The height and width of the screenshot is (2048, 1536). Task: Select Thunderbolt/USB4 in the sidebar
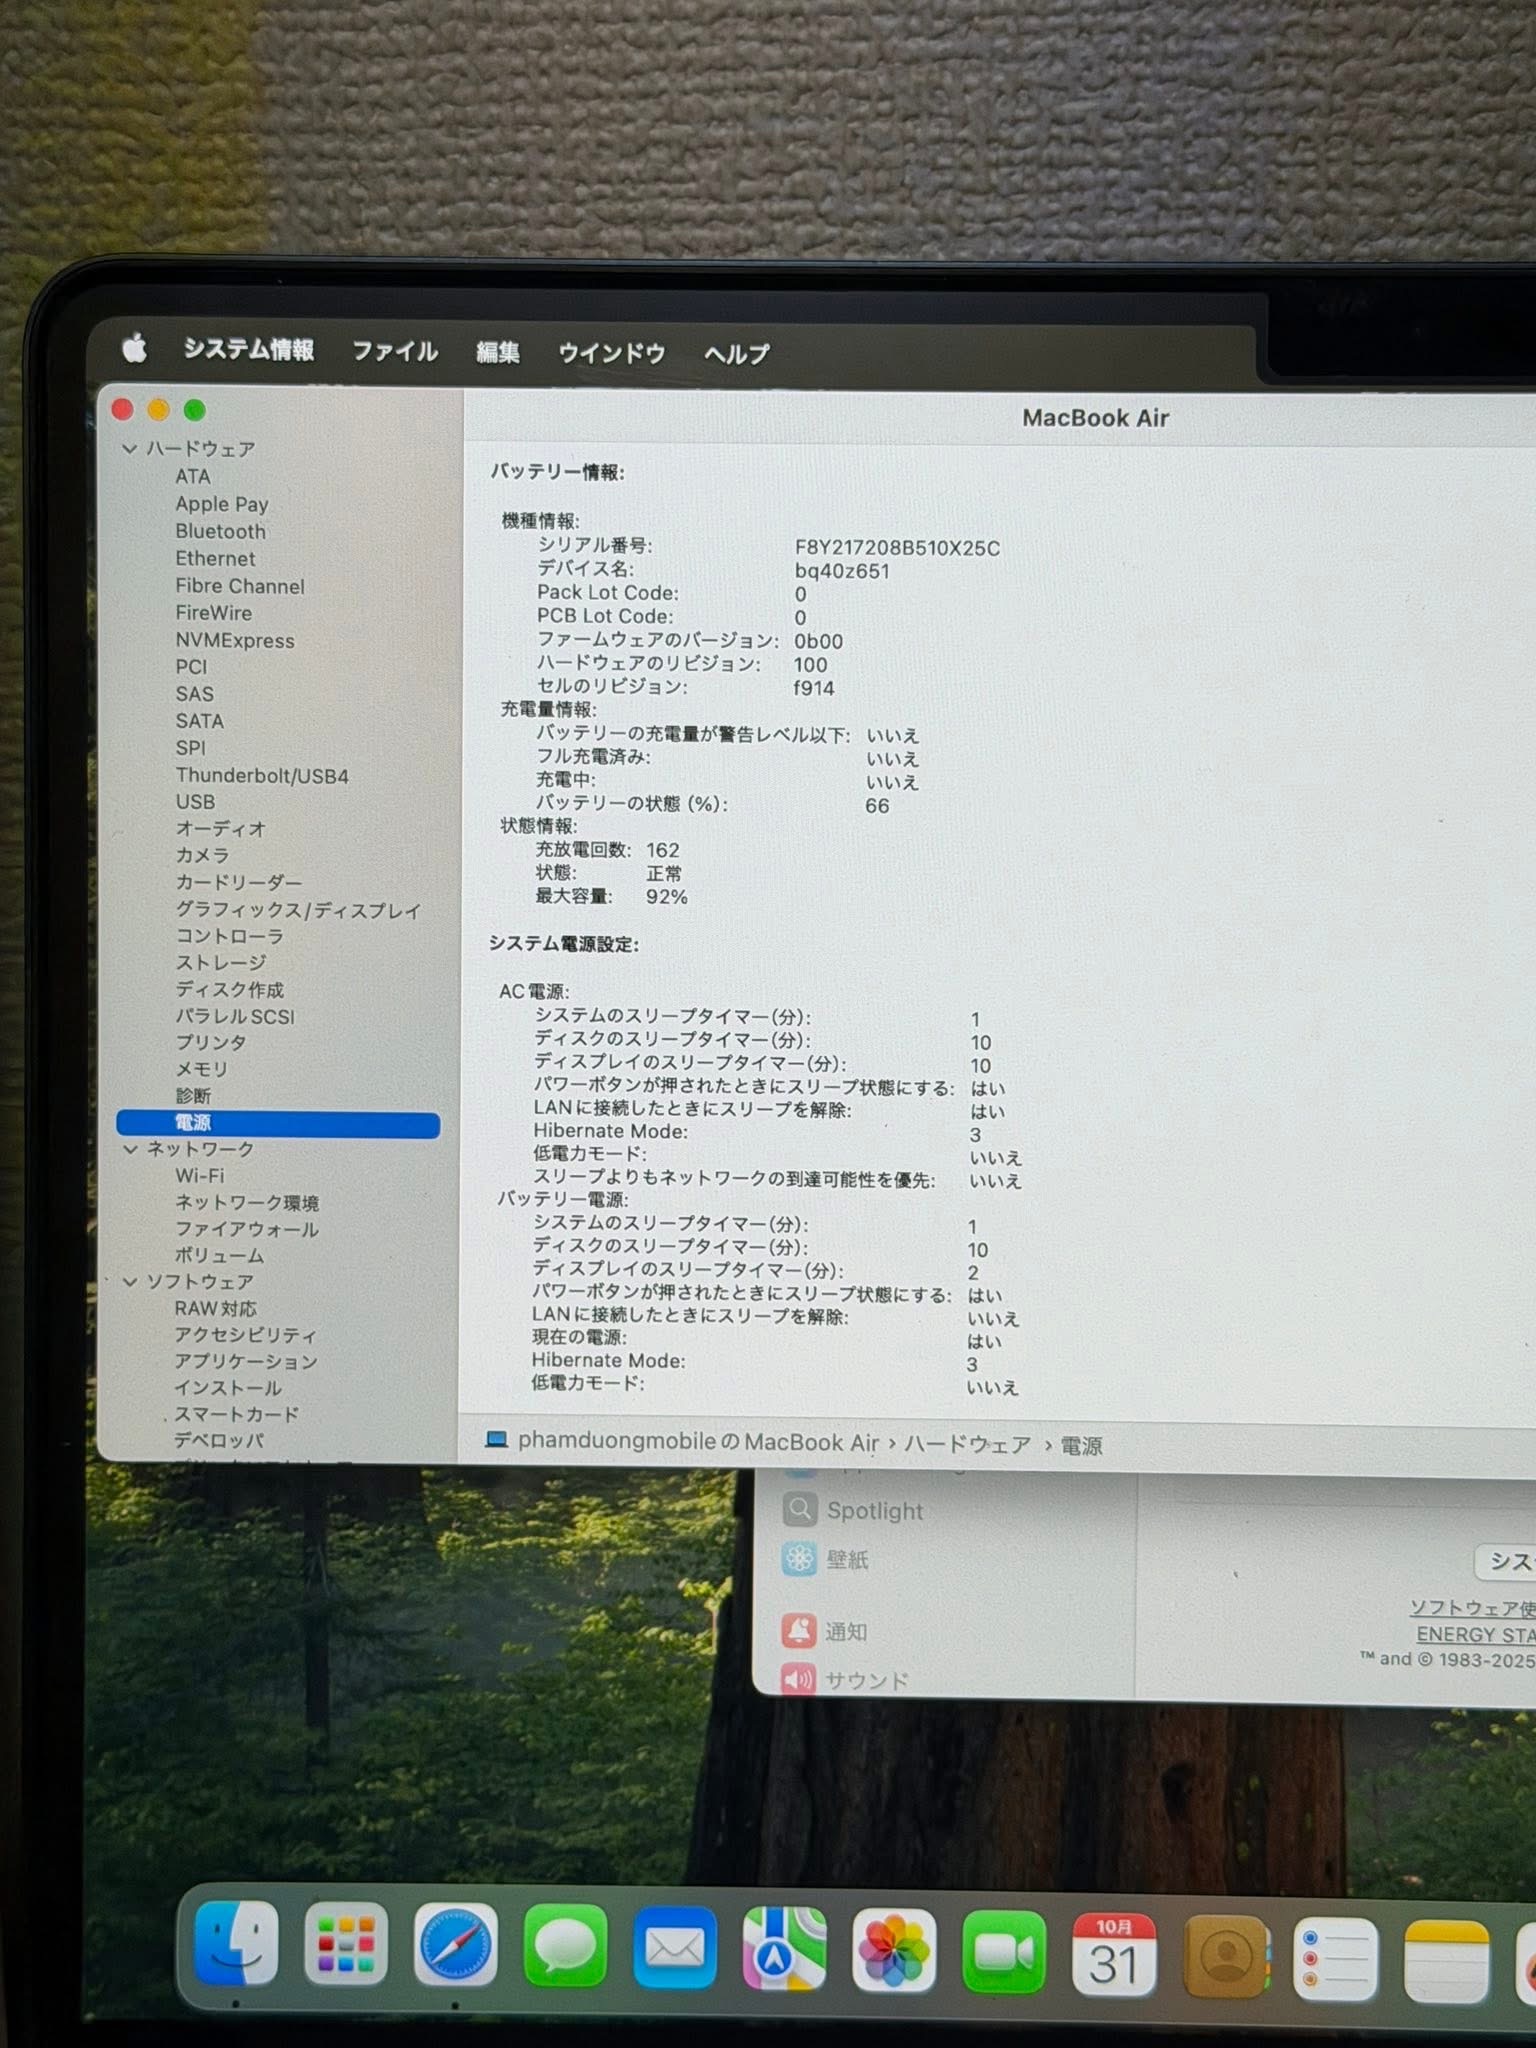(x=262, y=776)
